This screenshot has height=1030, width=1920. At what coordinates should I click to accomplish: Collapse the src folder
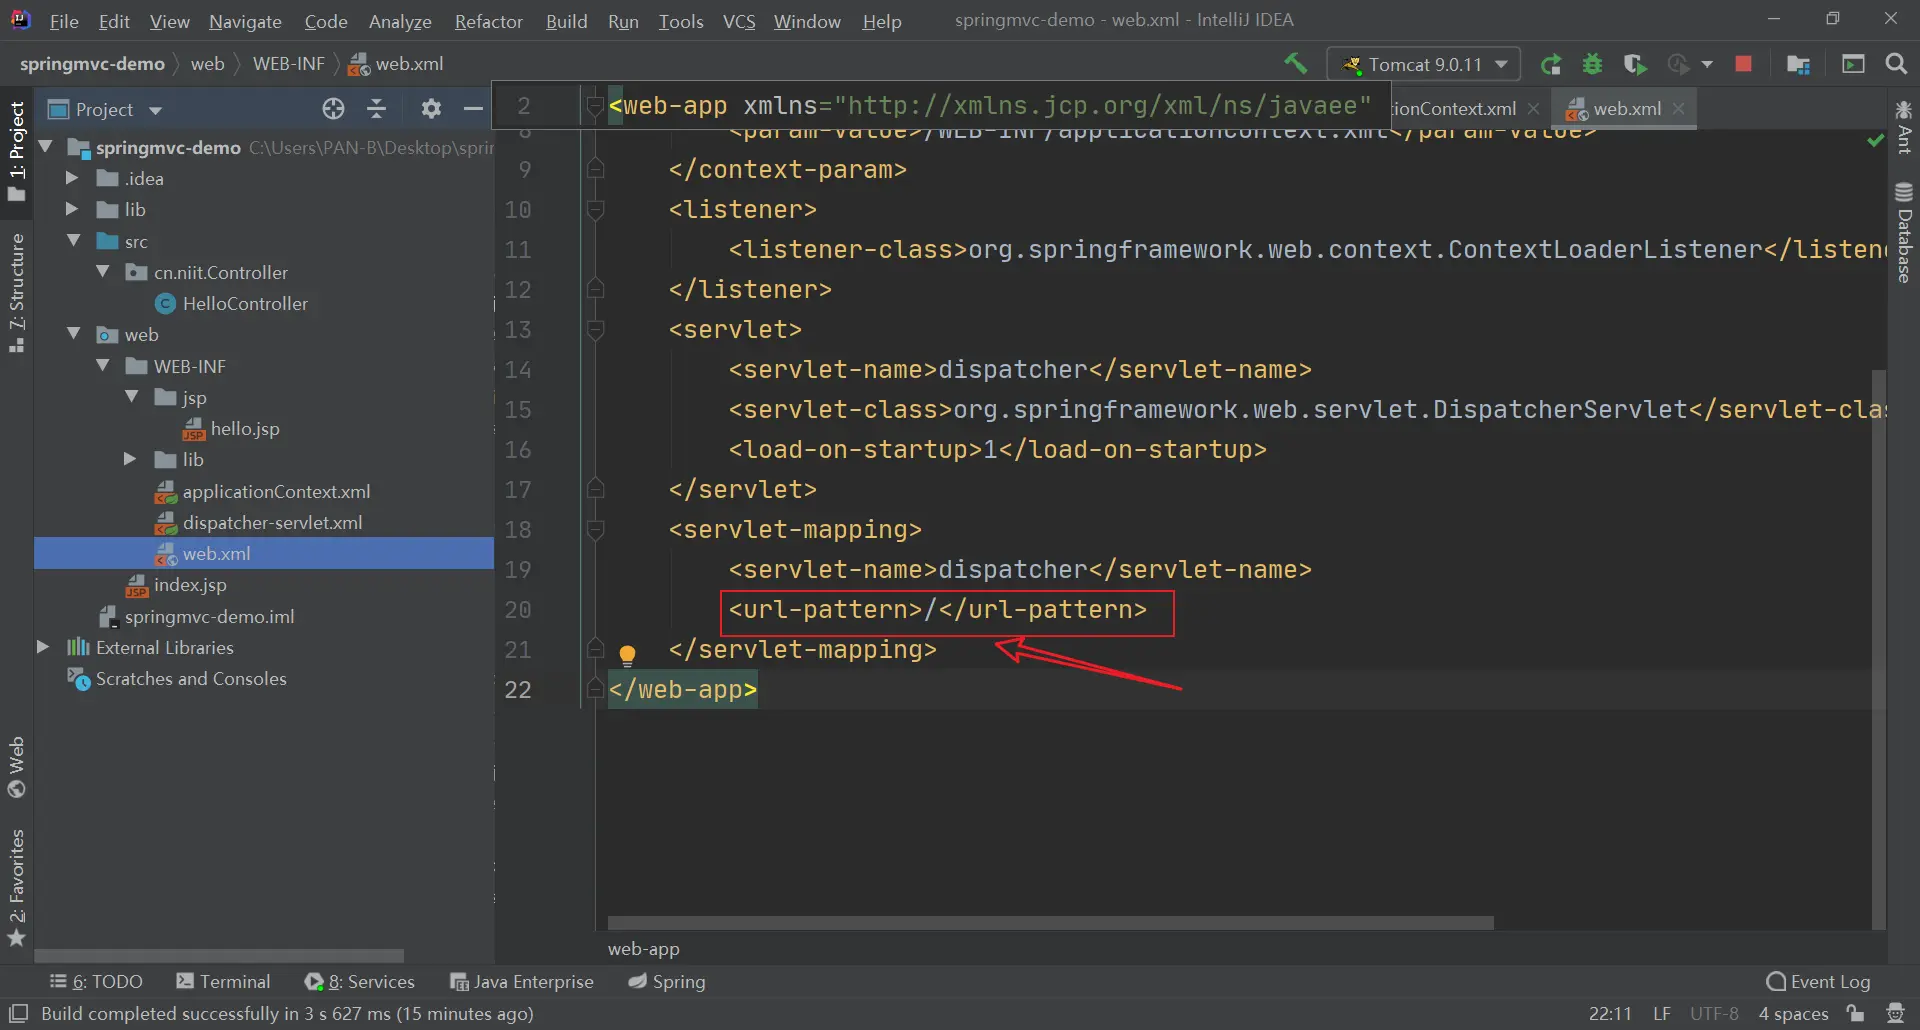73,241
